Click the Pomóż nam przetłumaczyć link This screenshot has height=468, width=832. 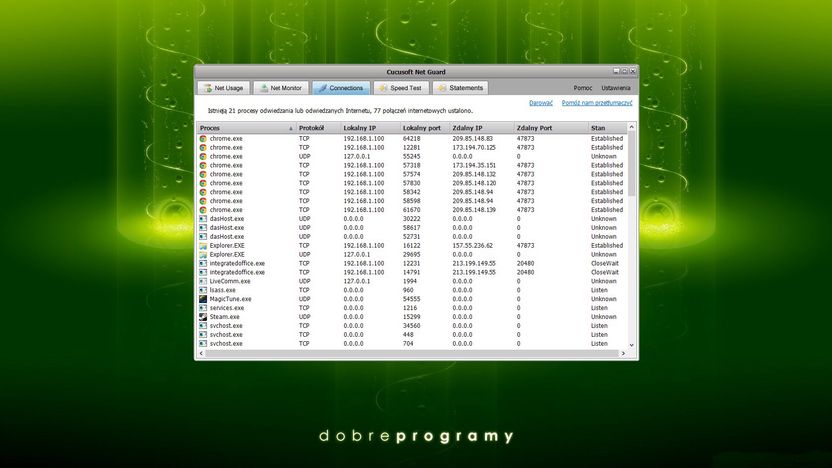click(x=597, y=103)
